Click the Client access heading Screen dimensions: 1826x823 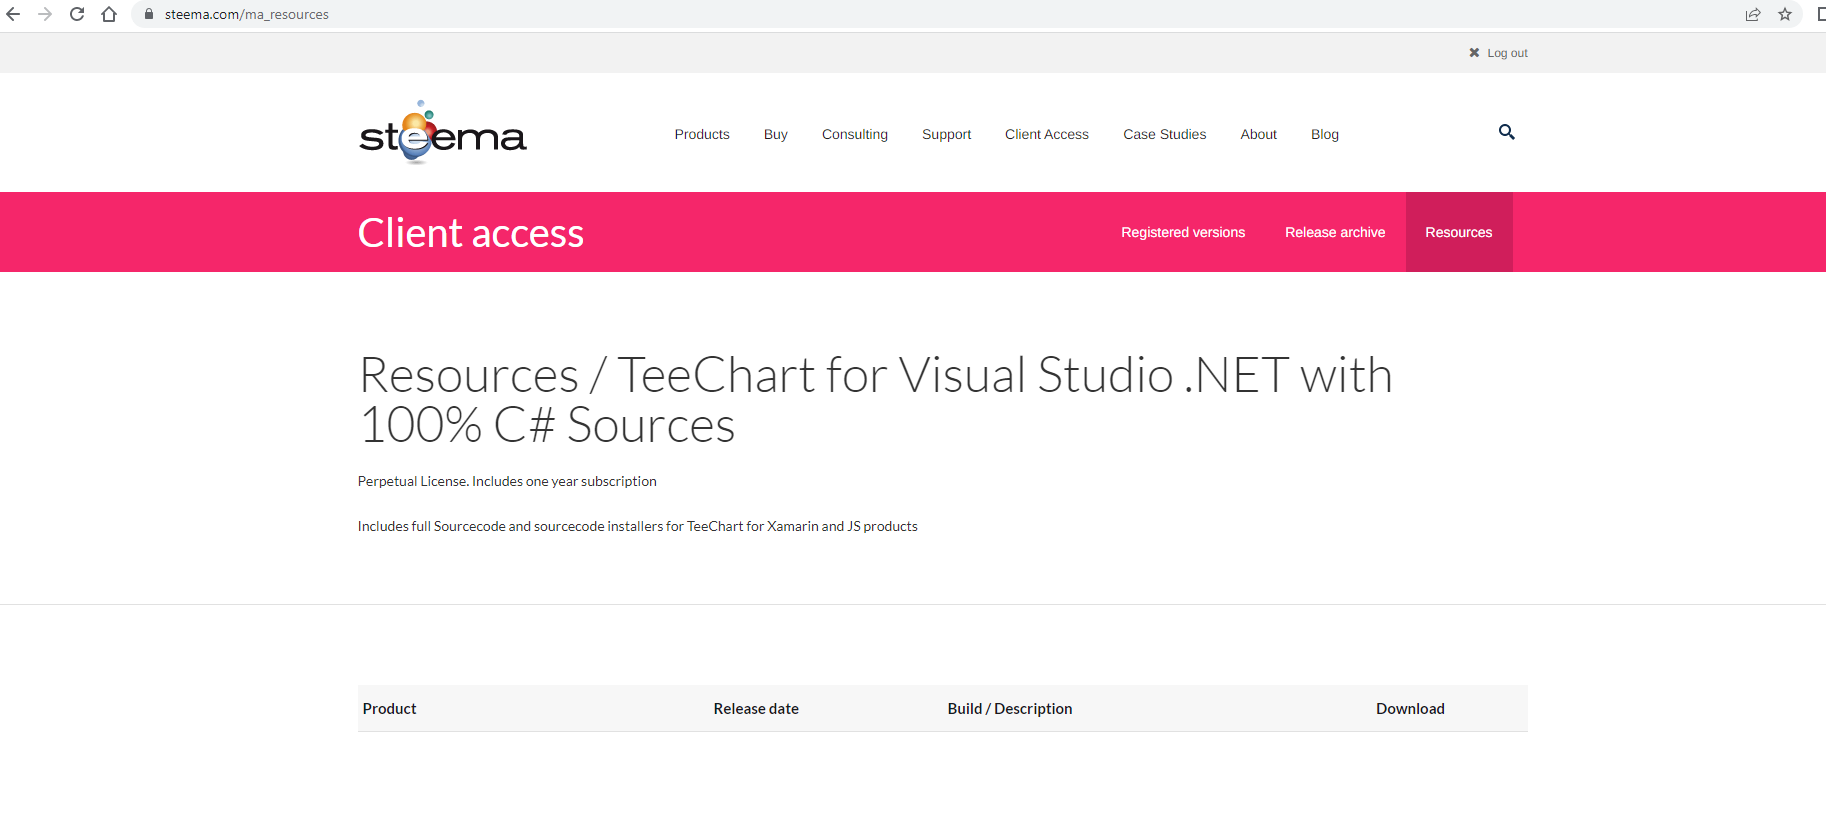471,233
